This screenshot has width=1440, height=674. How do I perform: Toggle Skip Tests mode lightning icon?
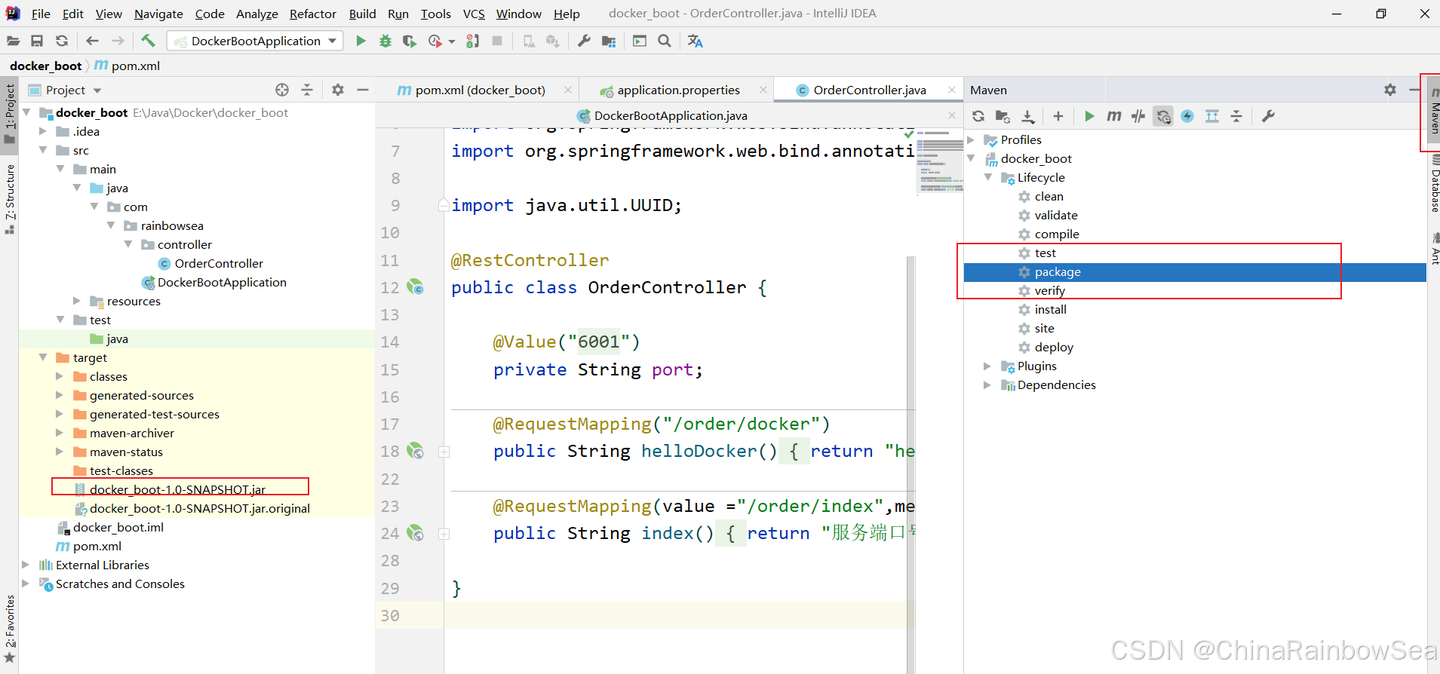(x=1187, y=117)
